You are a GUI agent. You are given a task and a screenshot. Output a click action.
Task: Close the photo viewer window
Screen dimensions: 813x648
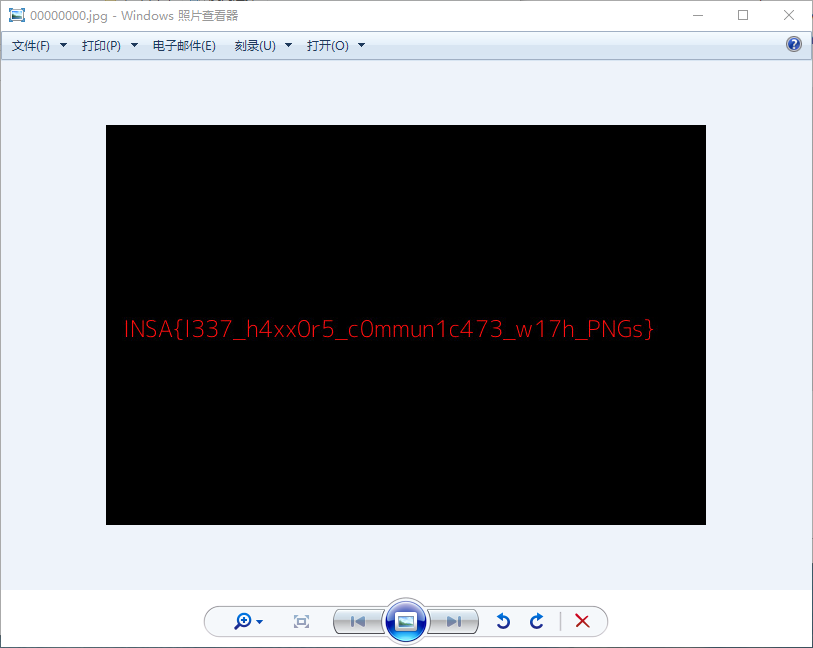pos(789,16)
